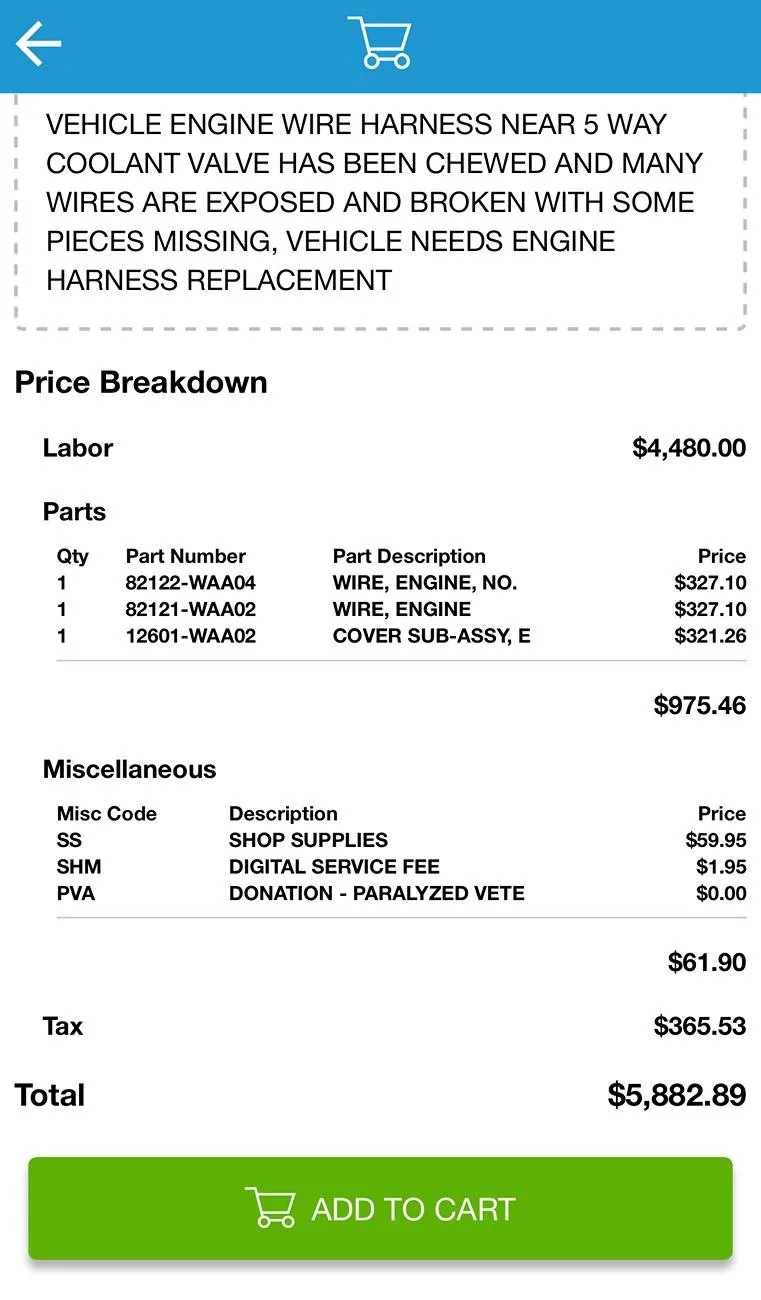This screenshot has width=761, height=1300.
Task: Tap the back arrow icon
Action: pos(38,44)
